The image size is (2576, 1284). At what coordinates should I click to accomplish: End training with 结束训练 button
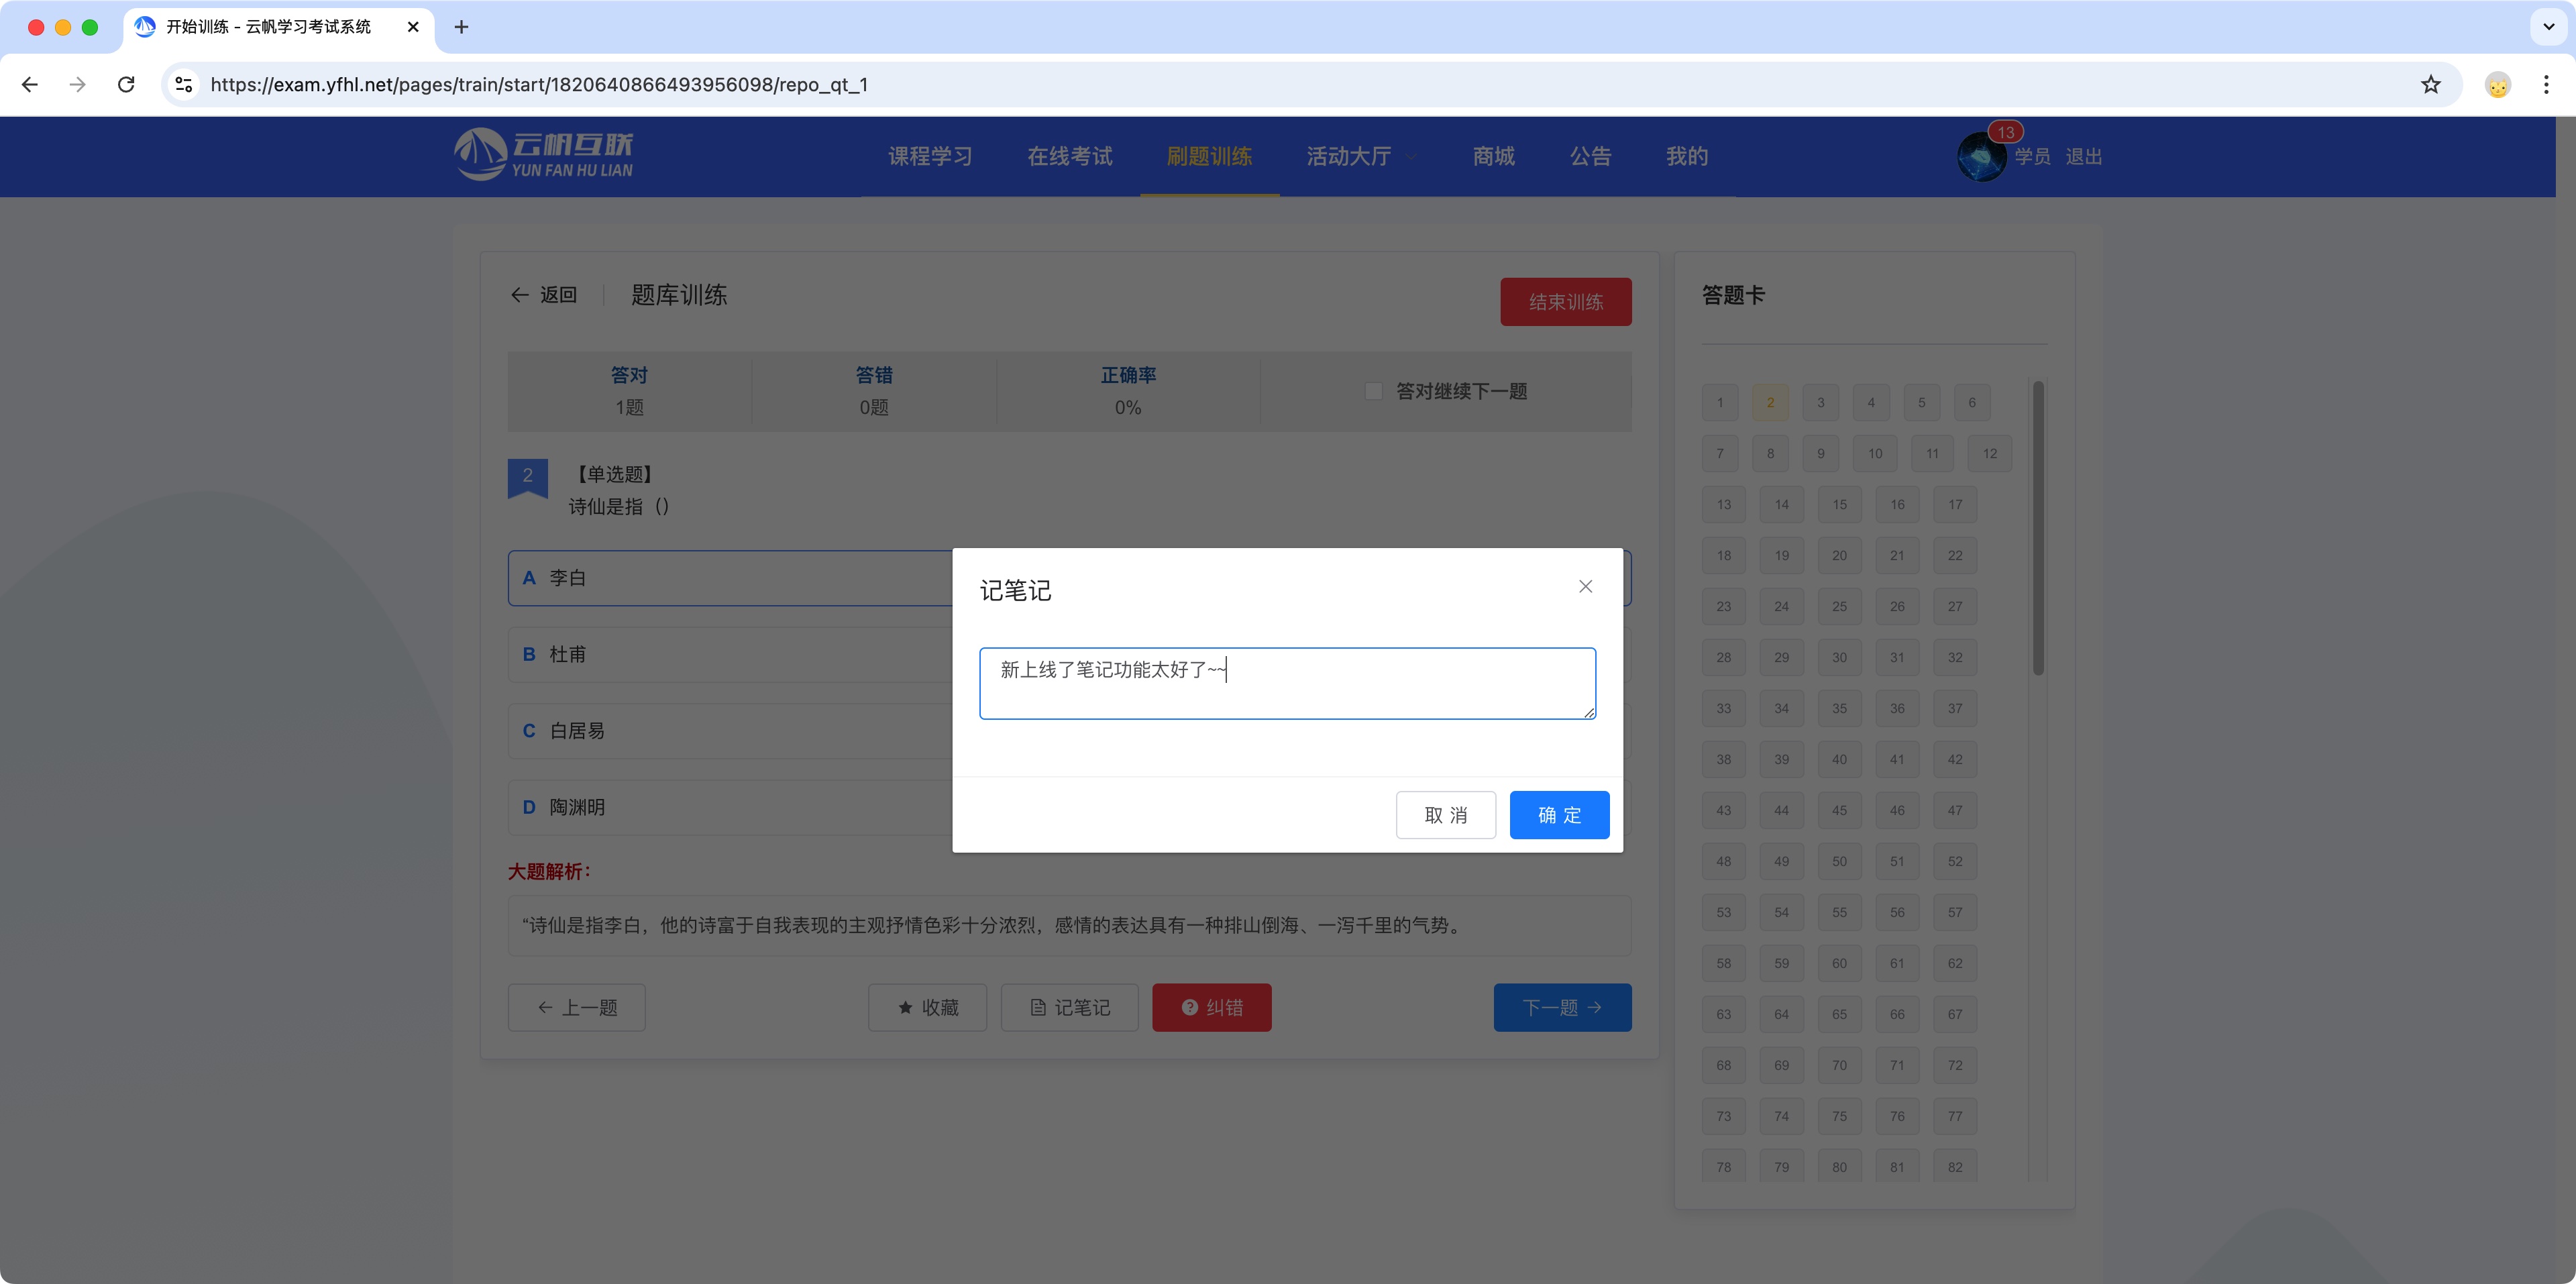1565,302
